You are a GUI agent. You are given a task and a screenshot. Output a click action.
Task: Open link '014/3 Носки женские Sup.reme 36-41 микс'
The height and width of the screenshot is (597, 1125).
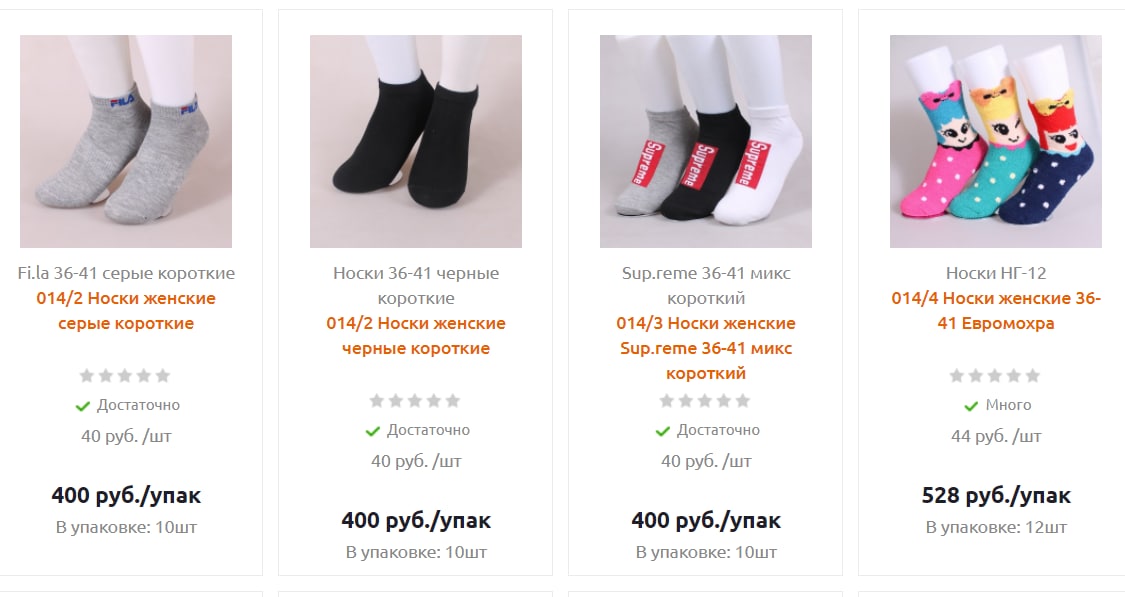[x=705, y=348]
